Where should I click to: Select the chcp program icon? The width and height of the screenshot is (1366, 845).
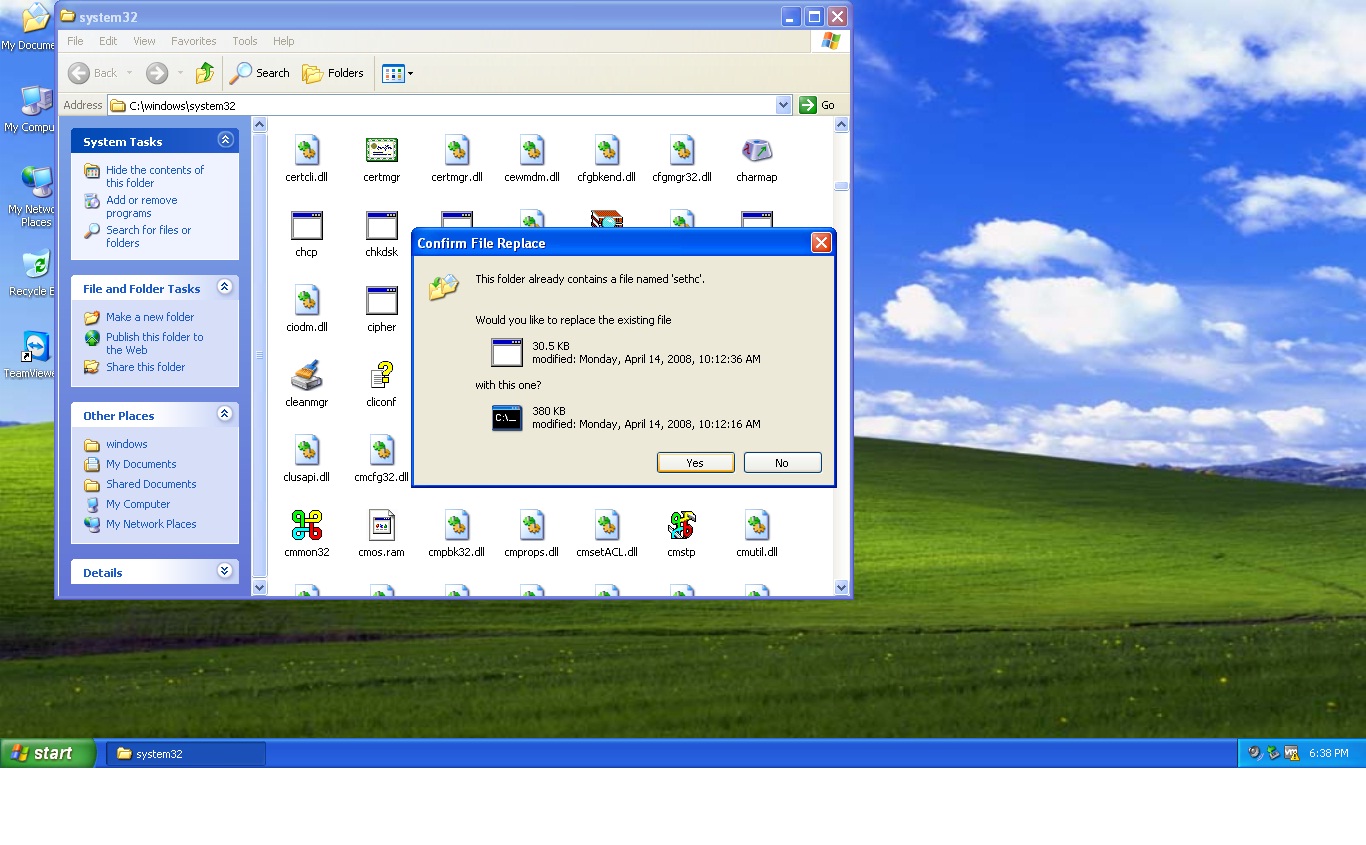306,226
